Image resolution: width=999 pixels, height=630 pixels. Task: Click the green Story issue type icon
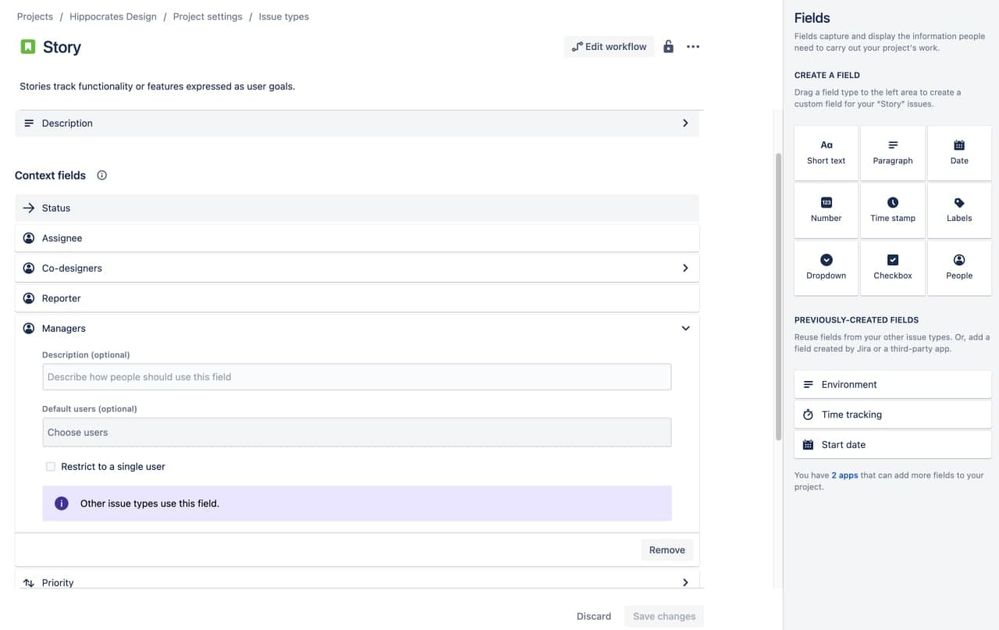[27, 47]
